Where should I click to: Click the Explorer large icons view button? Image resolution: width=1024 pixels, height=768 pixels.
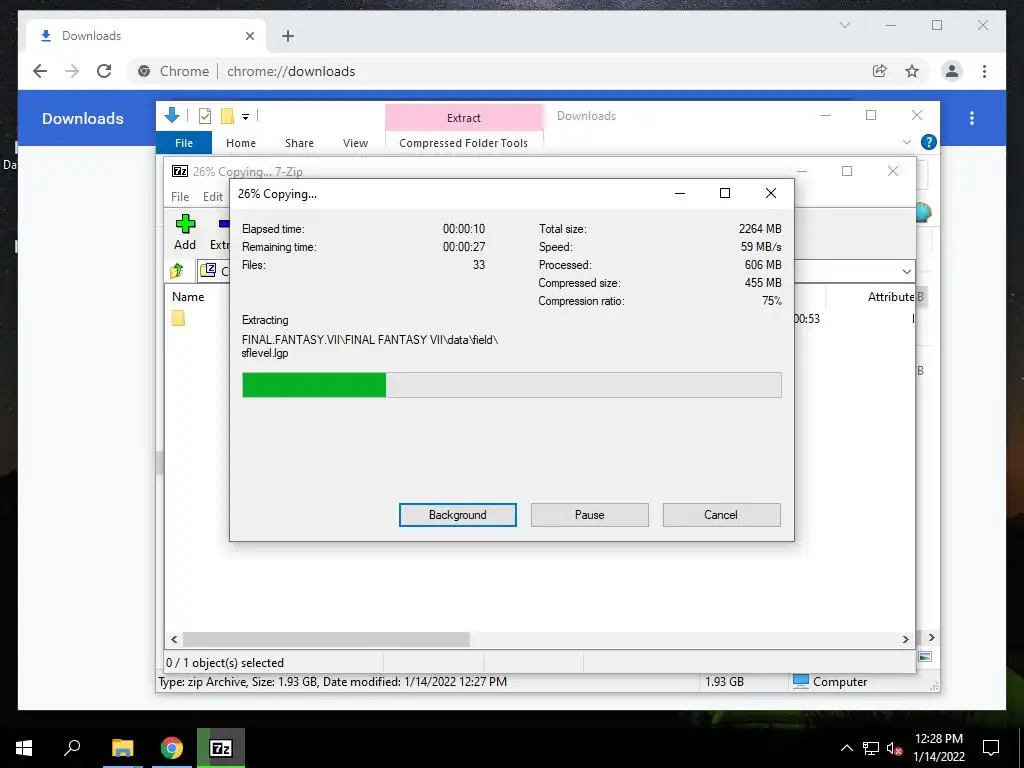pos(925,656)
